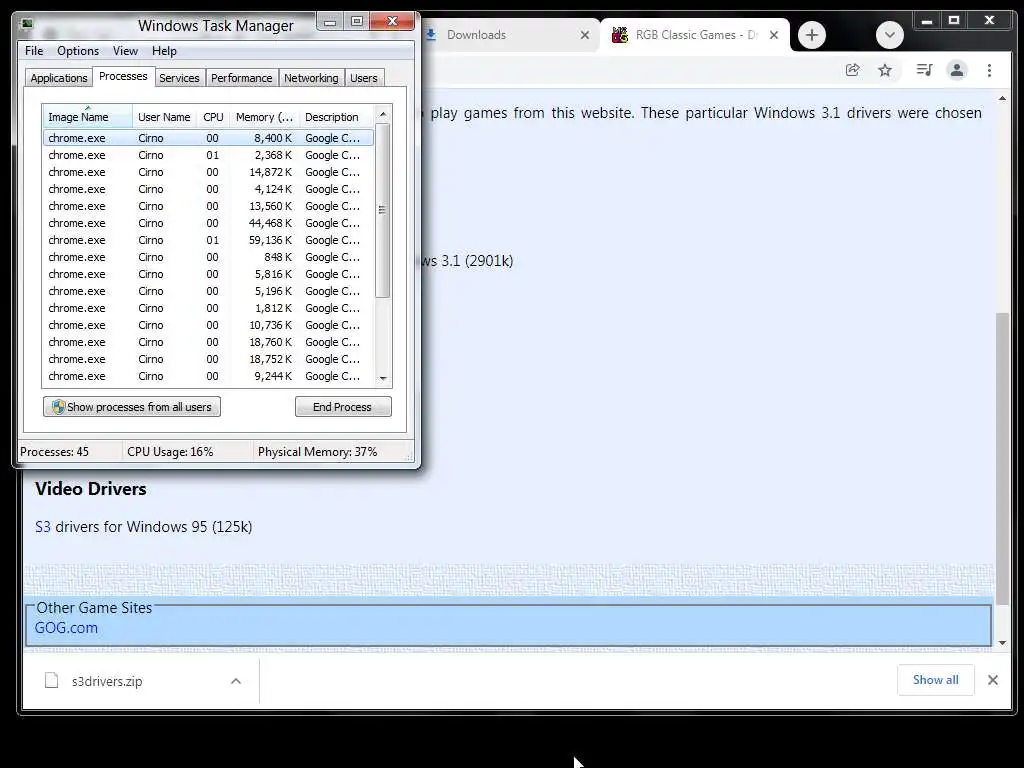
Task: Click the Processes: 45 status text
Action: 54,452
